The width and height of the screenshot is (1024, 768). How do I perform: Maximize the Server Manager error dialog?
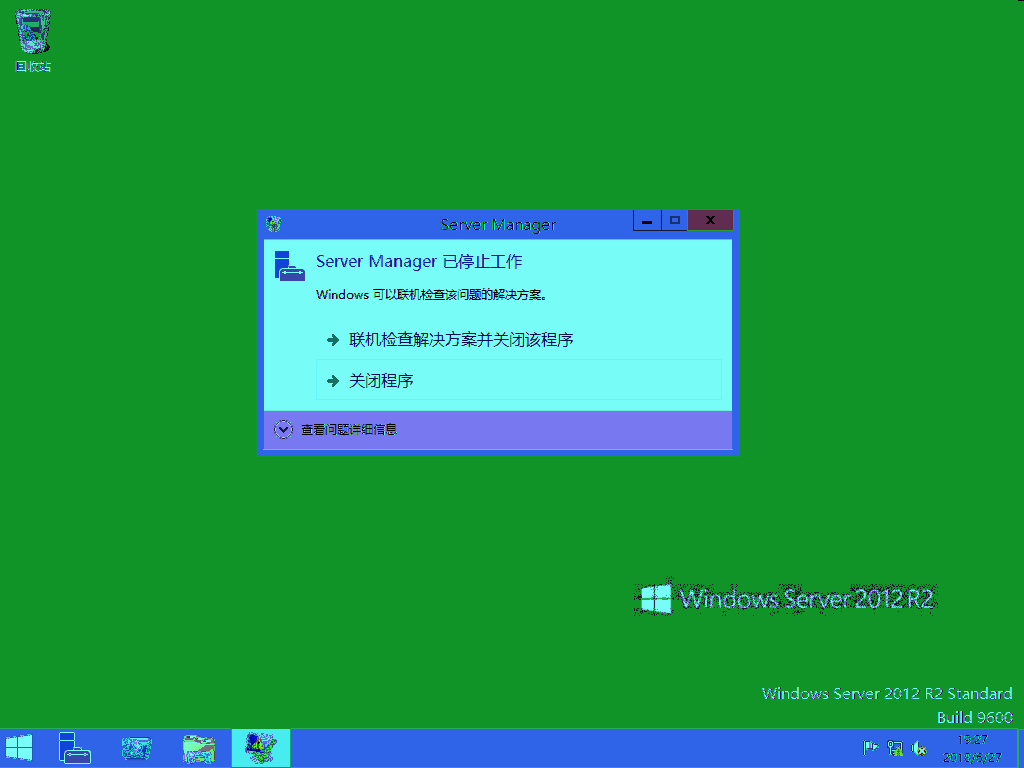675,221
